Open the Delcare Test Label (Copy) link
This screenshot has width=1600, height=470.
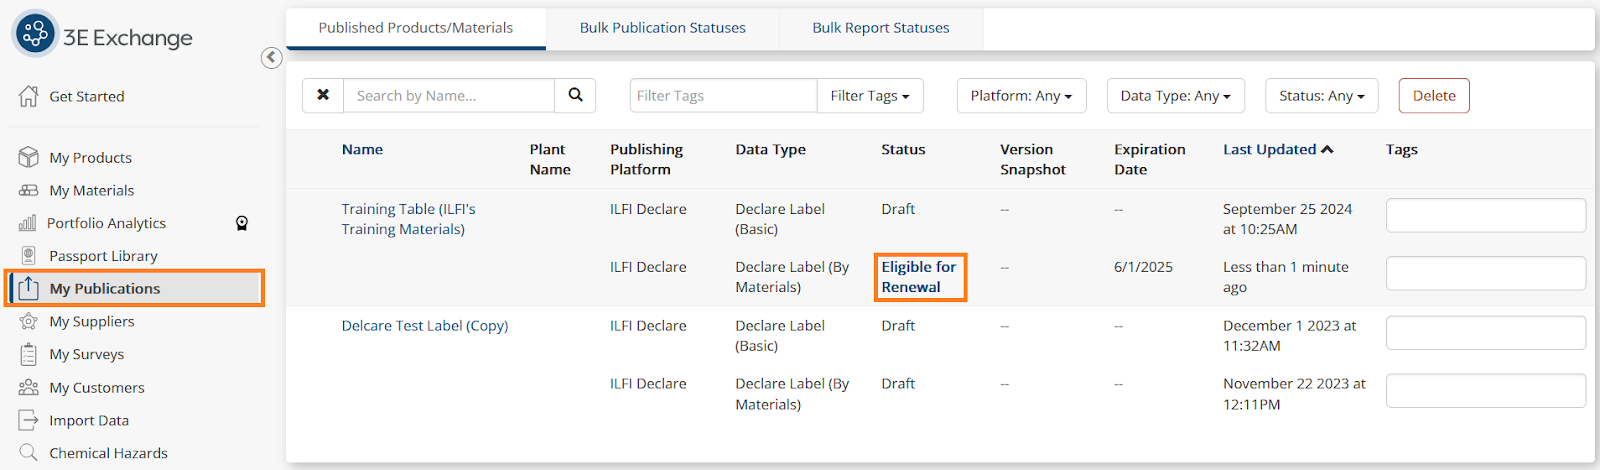[x=425, y=326]
